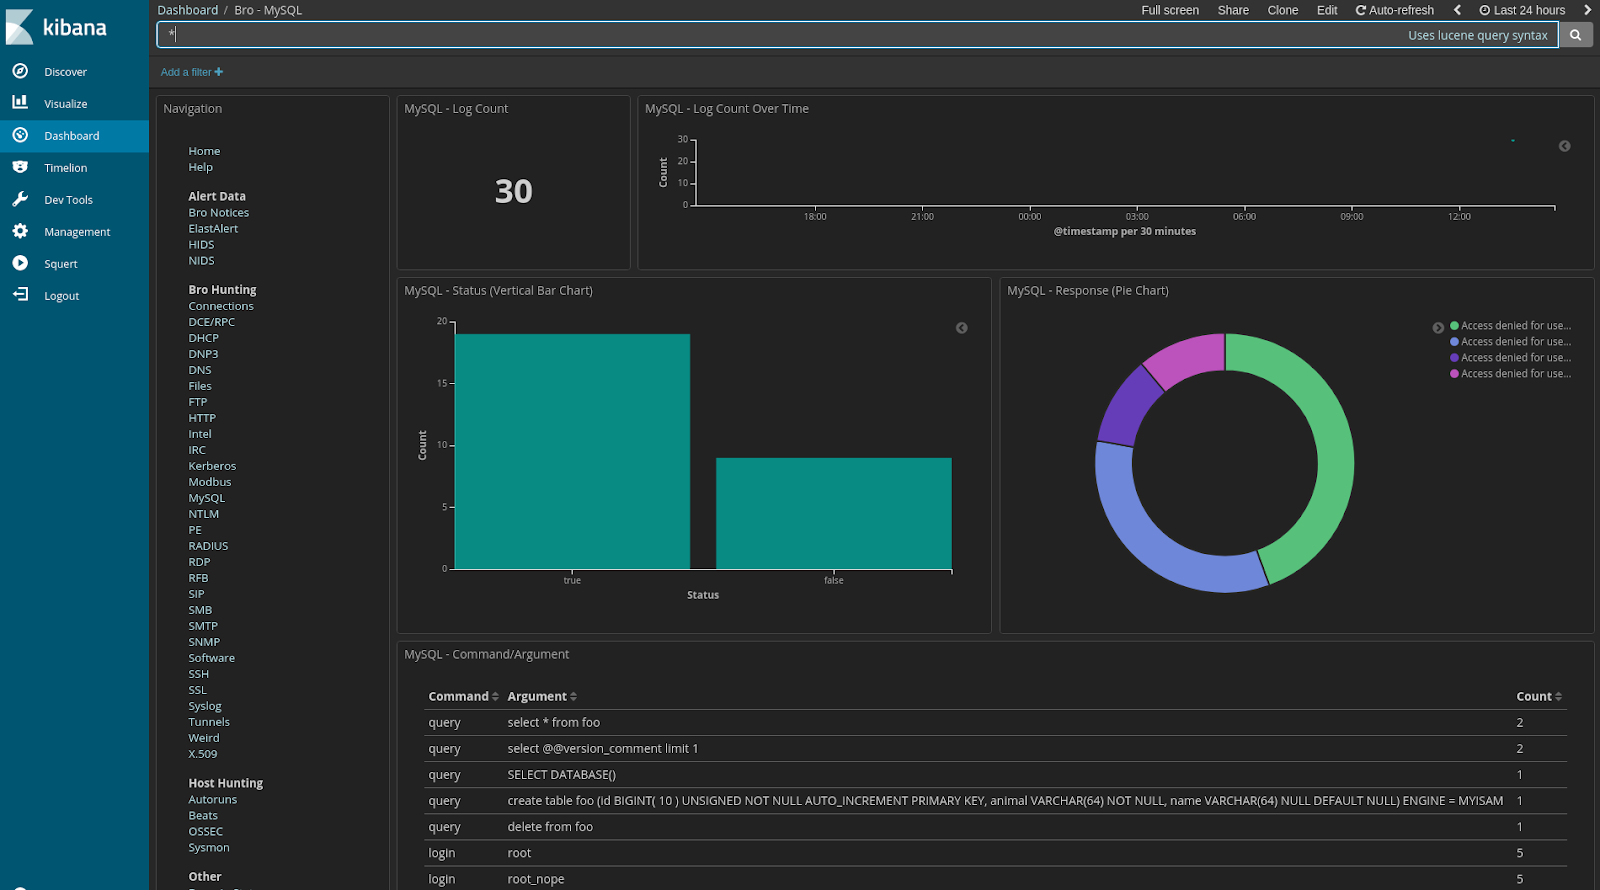Open Timelion shield icon
Image resolution: width=1600 pixels, height=890 pixels.
click(x=20, y=167)
